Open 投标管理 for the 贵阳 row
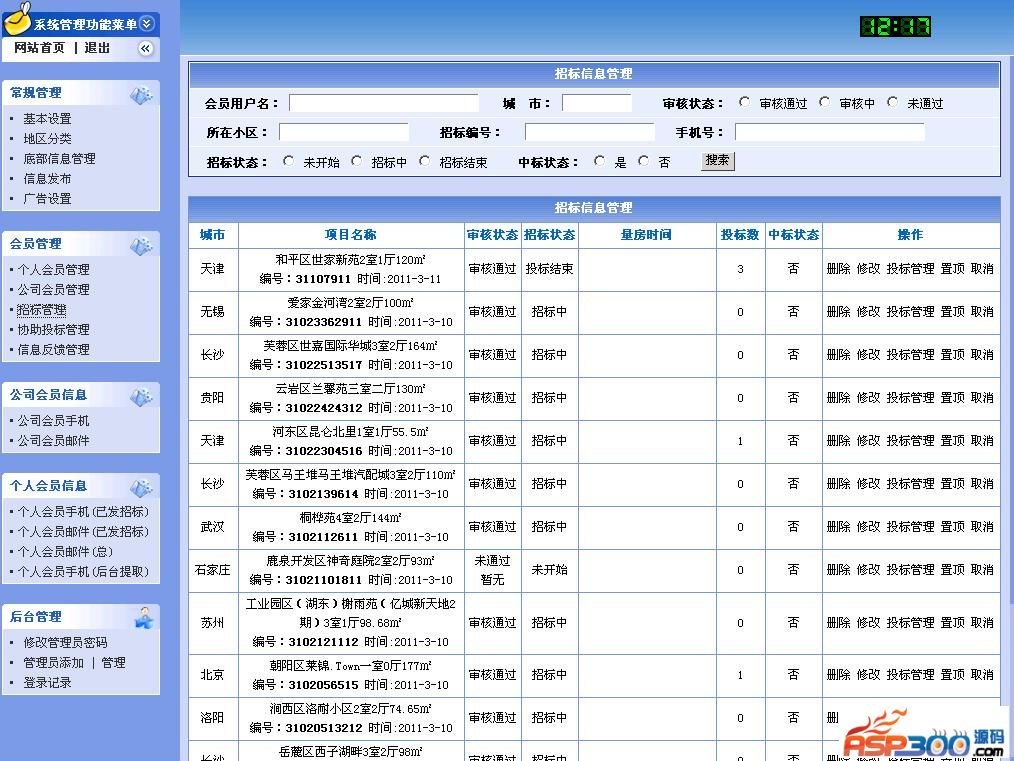The height and width of the screenshot is (761, 1014). tap(910, 398)
